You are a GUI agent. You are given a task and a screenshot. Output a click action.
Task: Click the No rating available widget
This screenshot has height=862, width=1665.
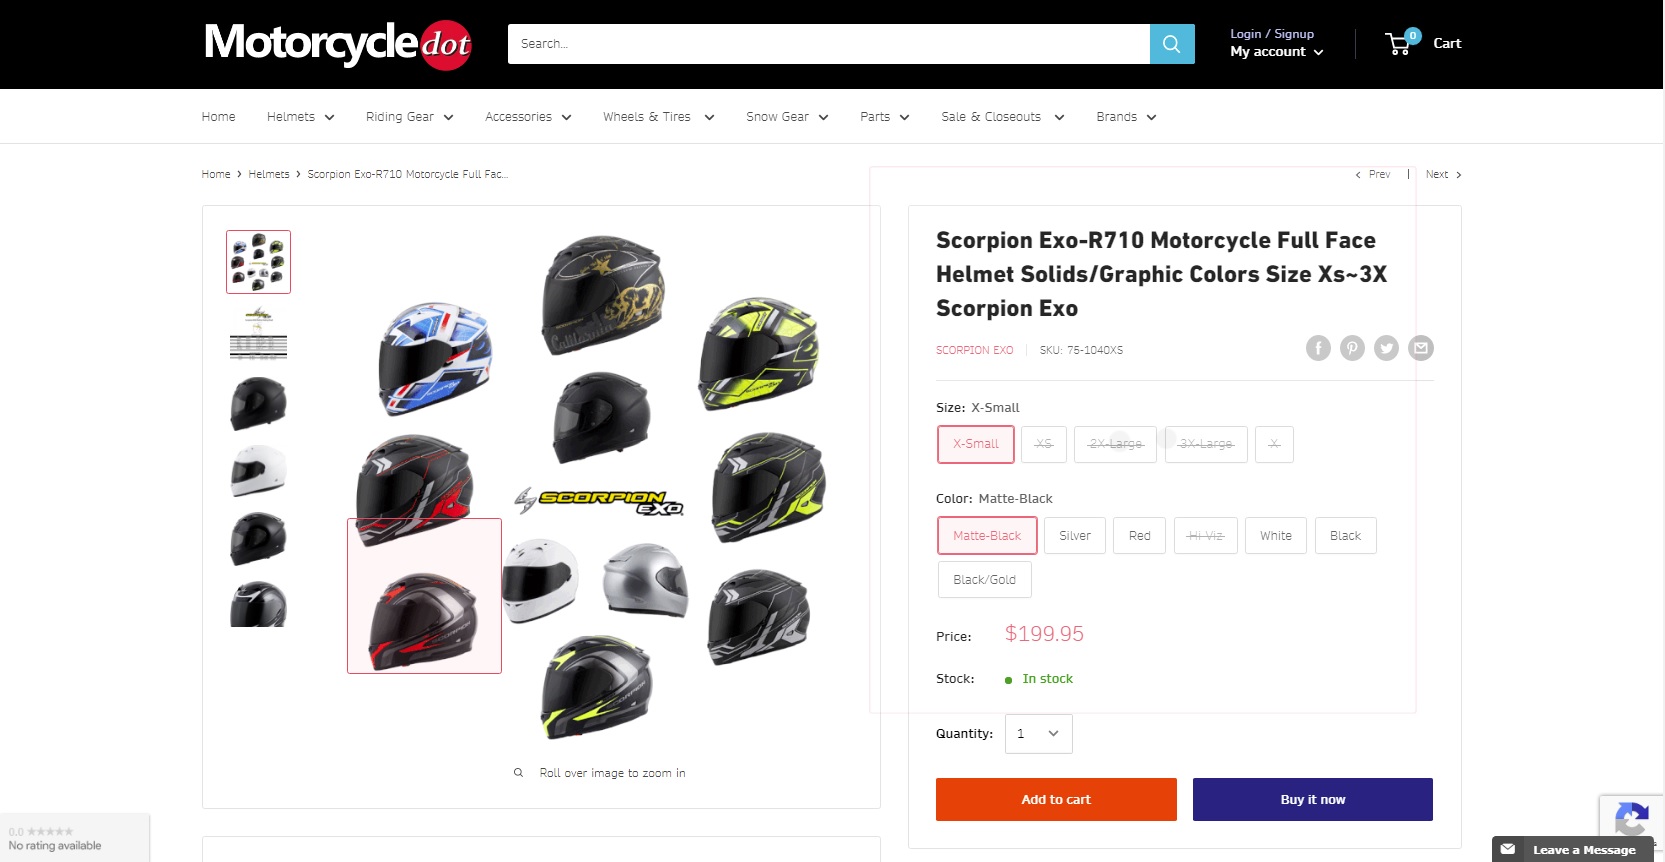74,838
